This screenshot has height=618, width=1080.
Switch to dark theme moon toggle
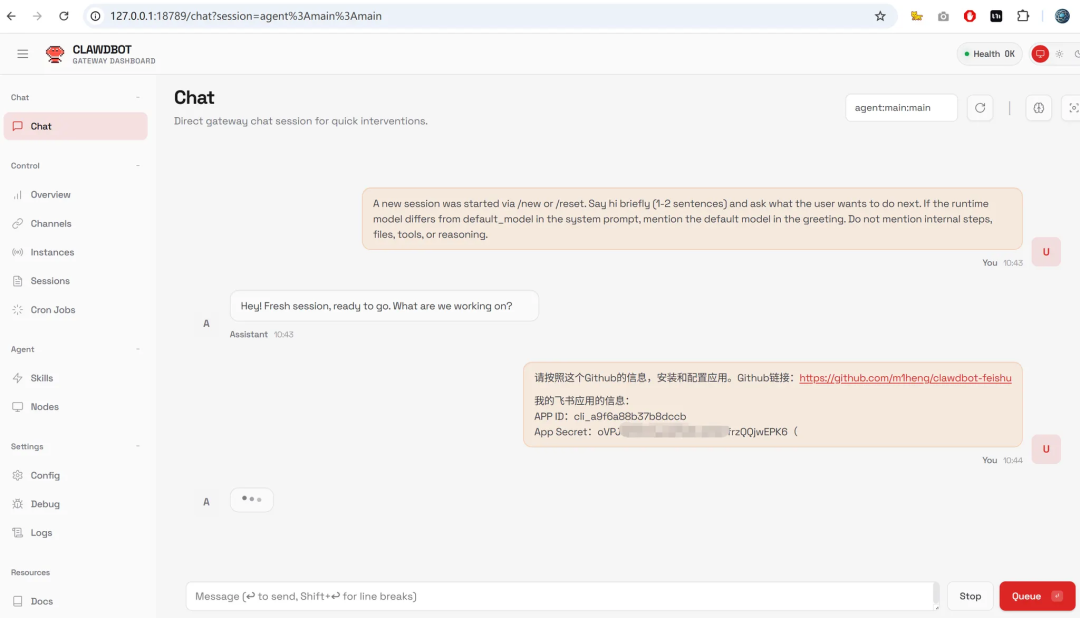tap(1076, 54)
